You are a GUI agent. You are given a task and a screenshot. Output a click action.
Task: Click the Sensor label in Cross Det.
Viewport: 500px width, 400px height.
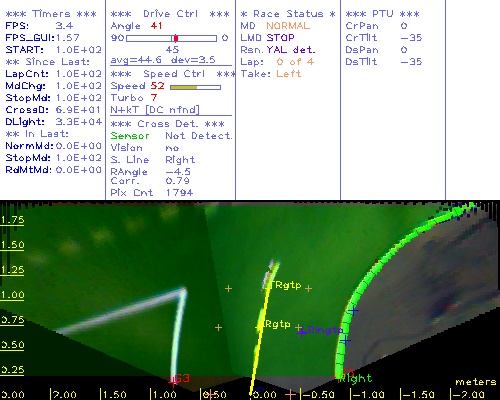coord(130,136)
